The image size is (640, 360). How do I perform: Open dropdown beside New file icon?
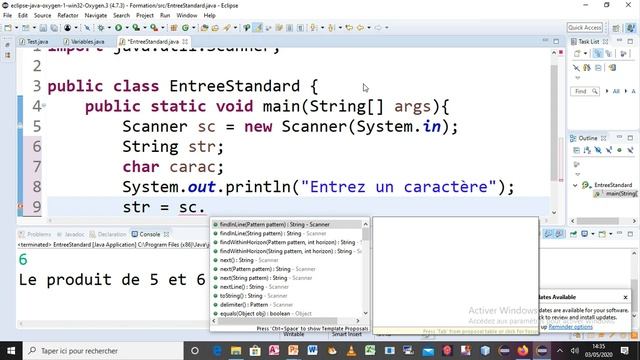click(x=16, y=28)
